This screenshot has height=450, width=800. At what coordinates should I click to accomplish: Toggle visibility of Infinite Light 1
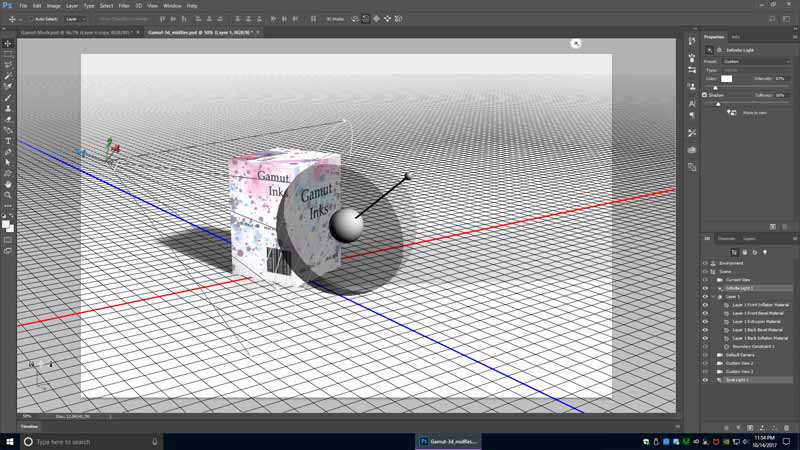[705, 288]
